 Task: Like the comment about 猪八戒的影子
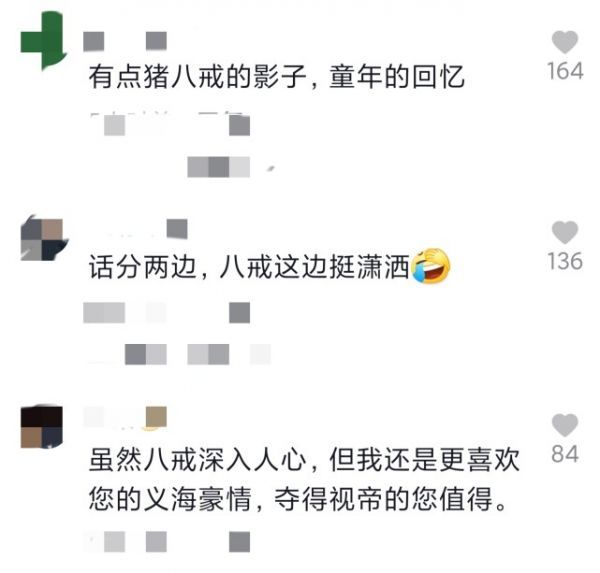click(x=565, y=42)
